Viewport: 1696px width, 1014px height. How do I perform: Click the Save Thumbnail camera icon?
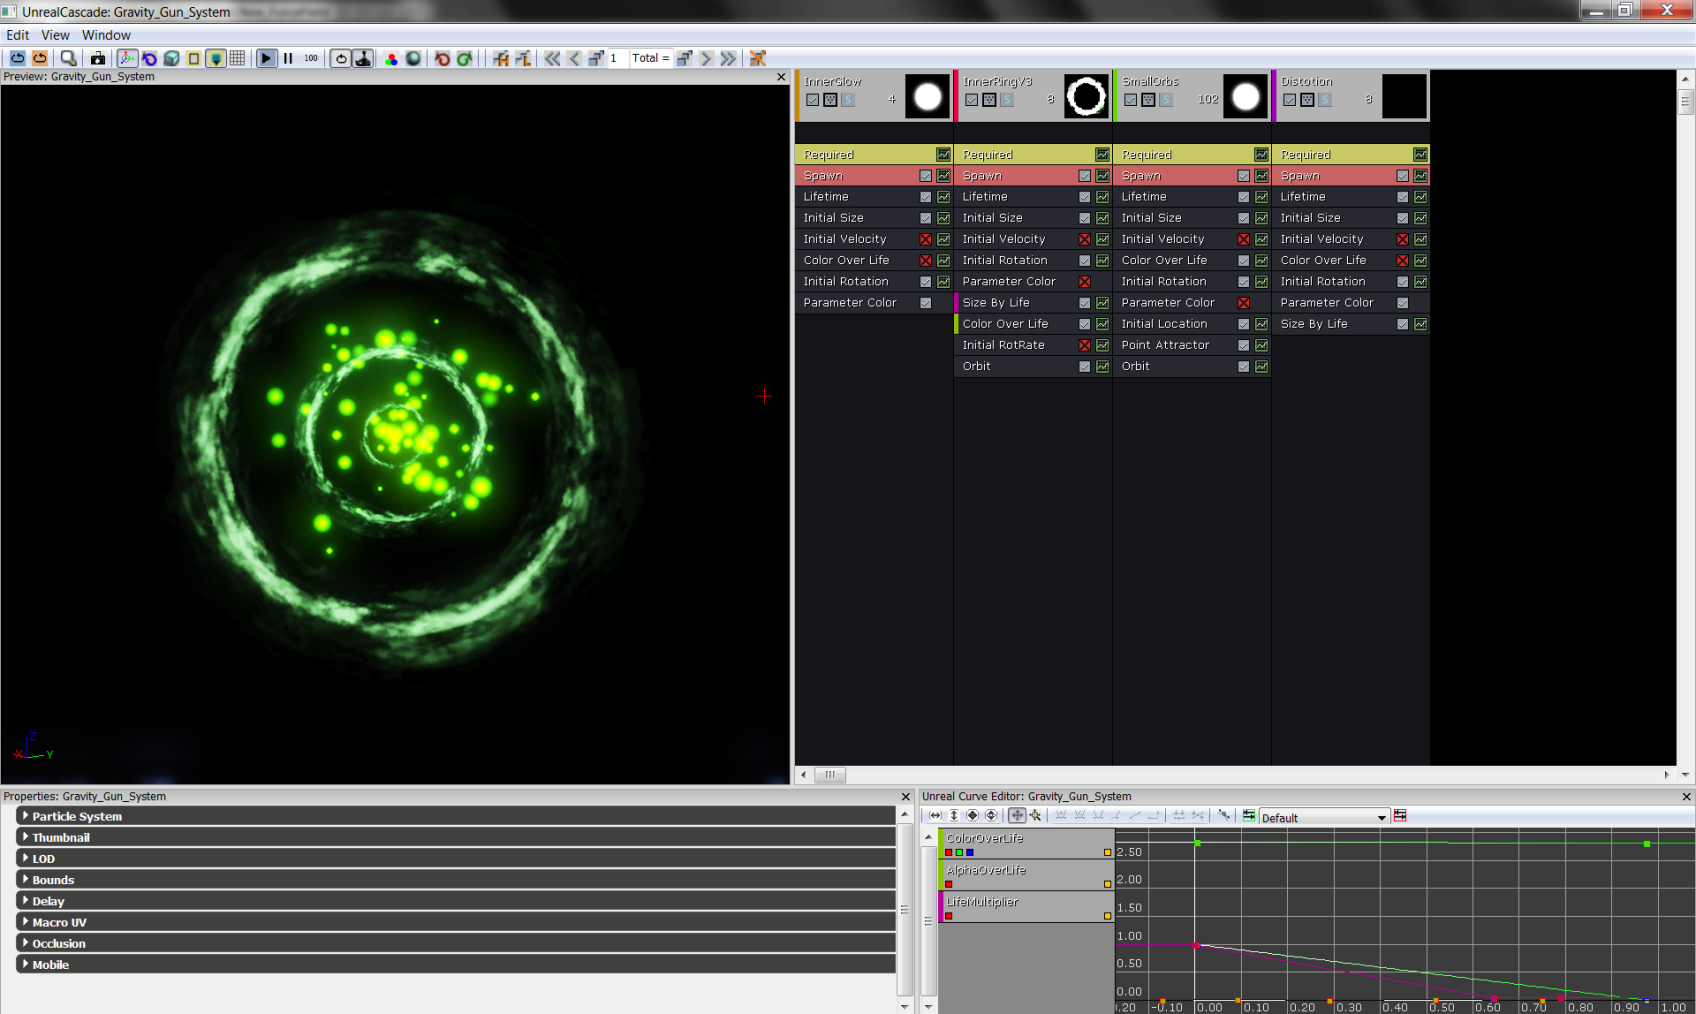[98, 59]
